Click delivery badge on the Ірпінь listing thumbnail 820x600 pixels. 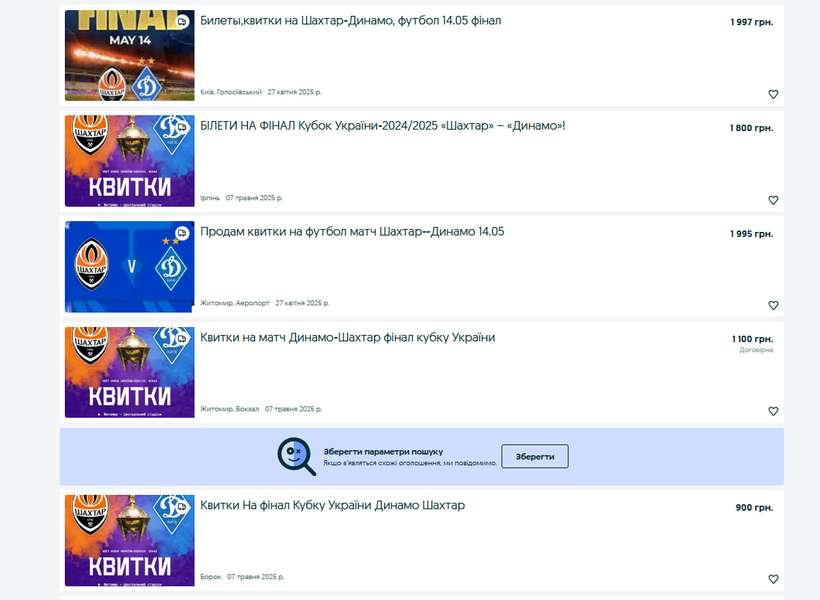(182, 127)
